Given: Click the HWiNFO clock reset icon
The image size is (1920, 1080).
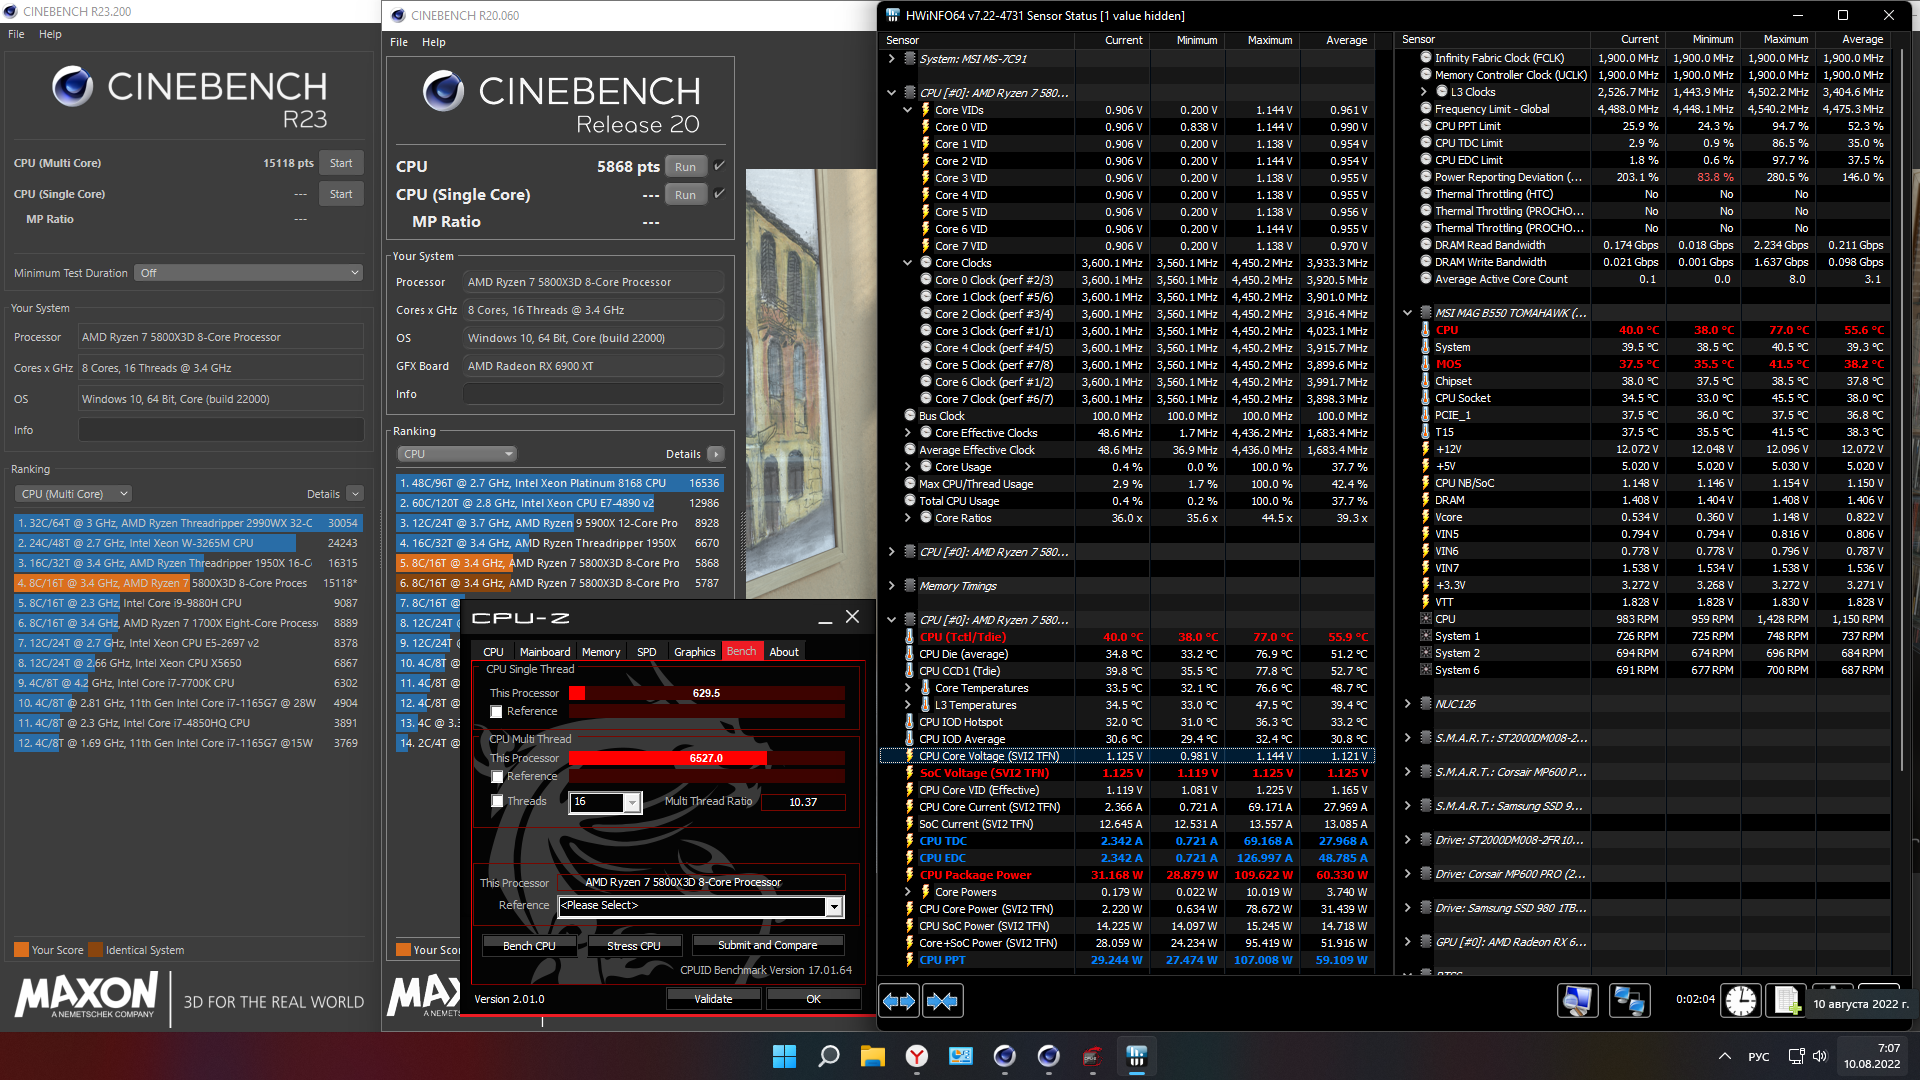Looking at the screenshot, I should (1741, 1001).
